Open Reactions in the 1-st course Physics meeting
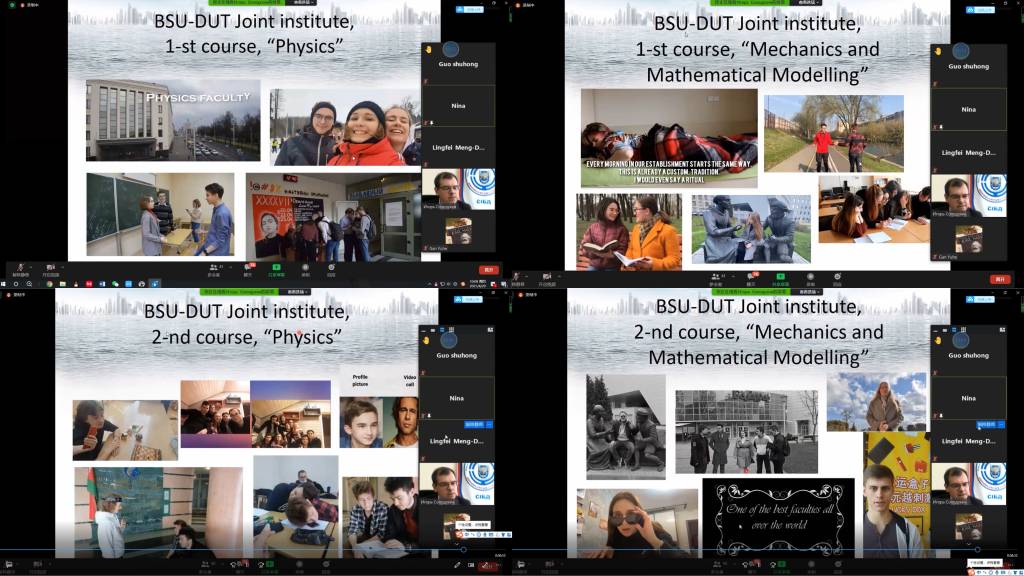The image size is (1024, 576). (x=331, y=269)
